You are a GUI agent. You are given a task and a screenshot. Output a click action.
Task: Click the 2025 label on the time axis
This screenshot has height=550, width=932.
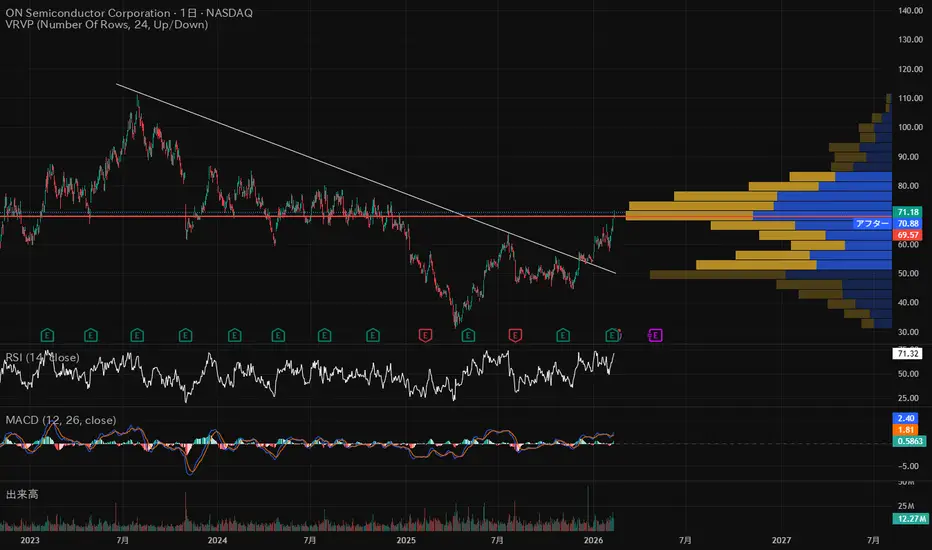coord(406,540)
